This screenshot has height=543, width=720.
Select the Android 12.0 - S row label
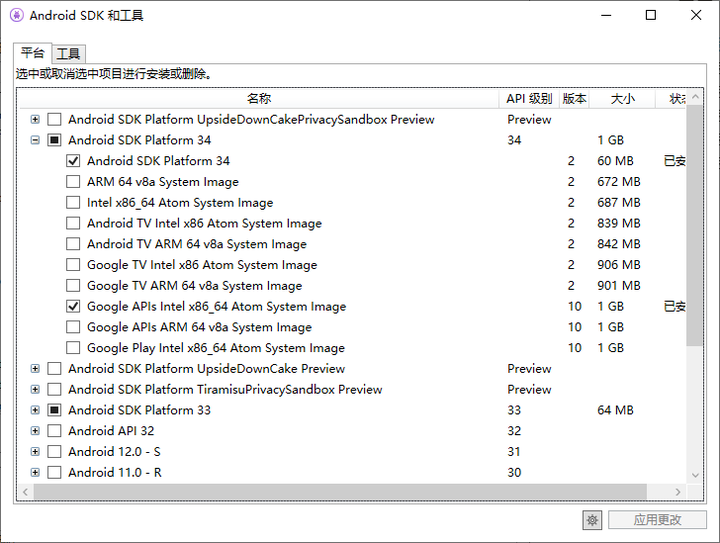(114, 452)
